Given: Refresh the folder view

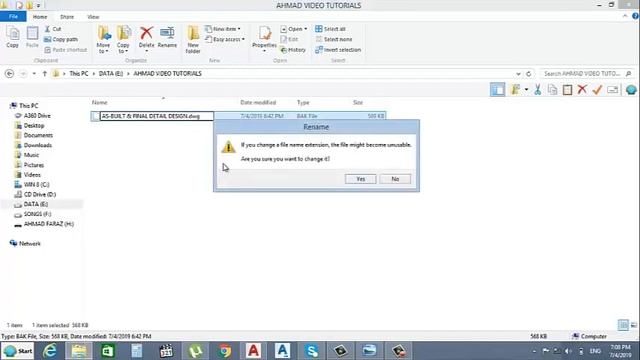Looking at the screenshot, I should point(529,74).
